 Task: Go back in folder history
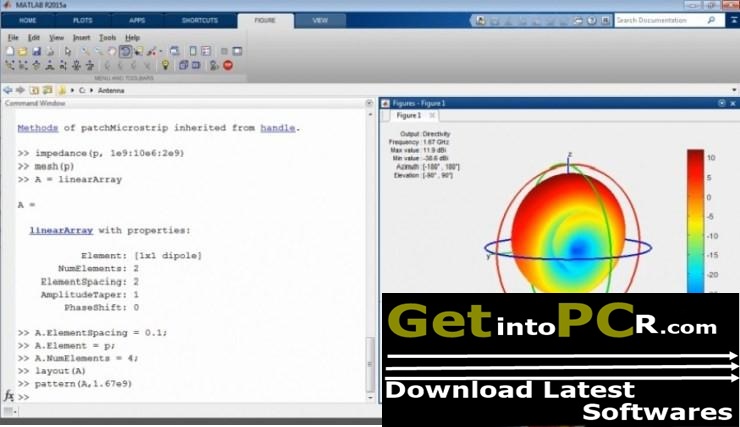tap(8, 90)
